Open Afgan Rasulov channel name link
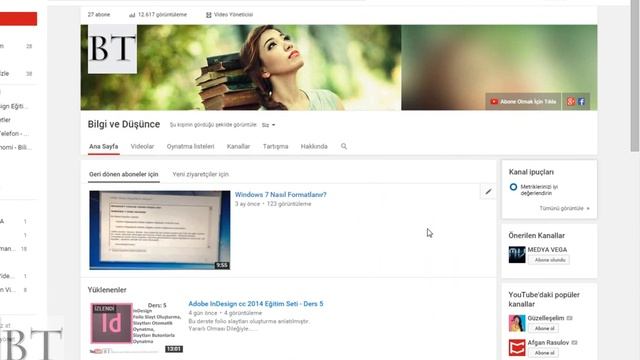This screenshot has height=360, width=640. (x=548, y=342)
